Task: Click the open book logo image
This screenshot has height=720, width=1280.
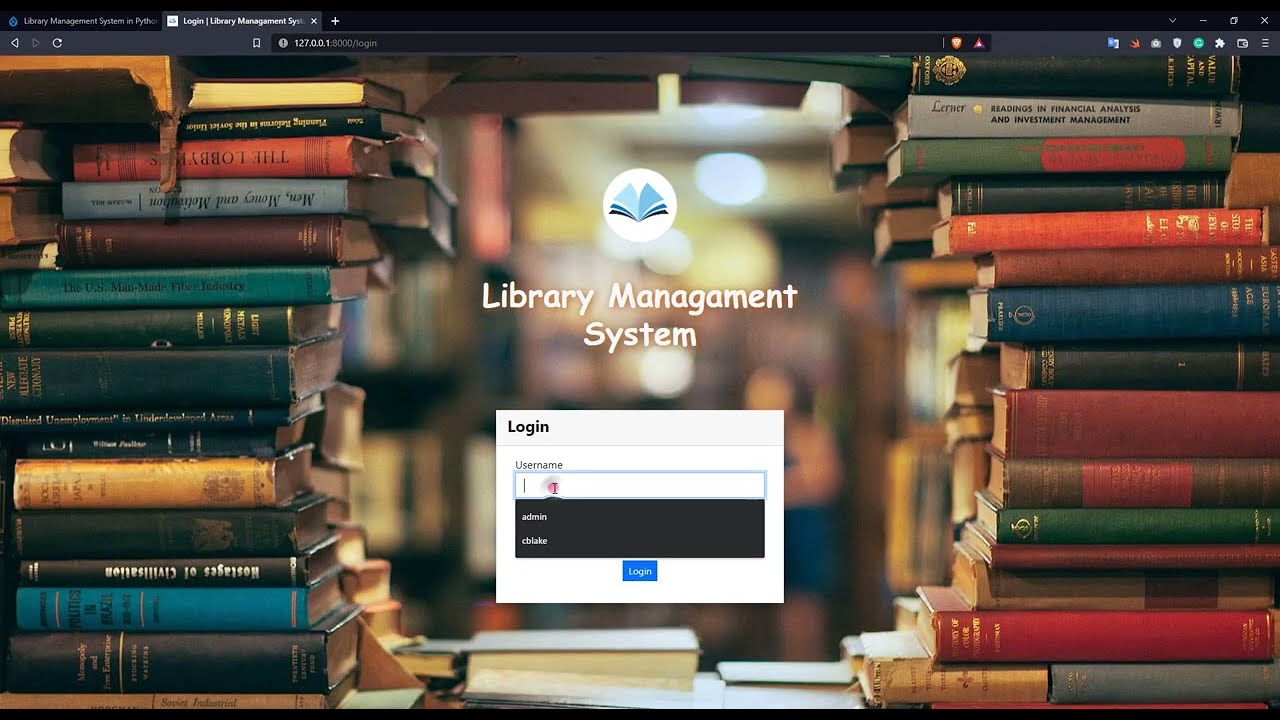Action: pyautogui.click(x=640, y=205)
